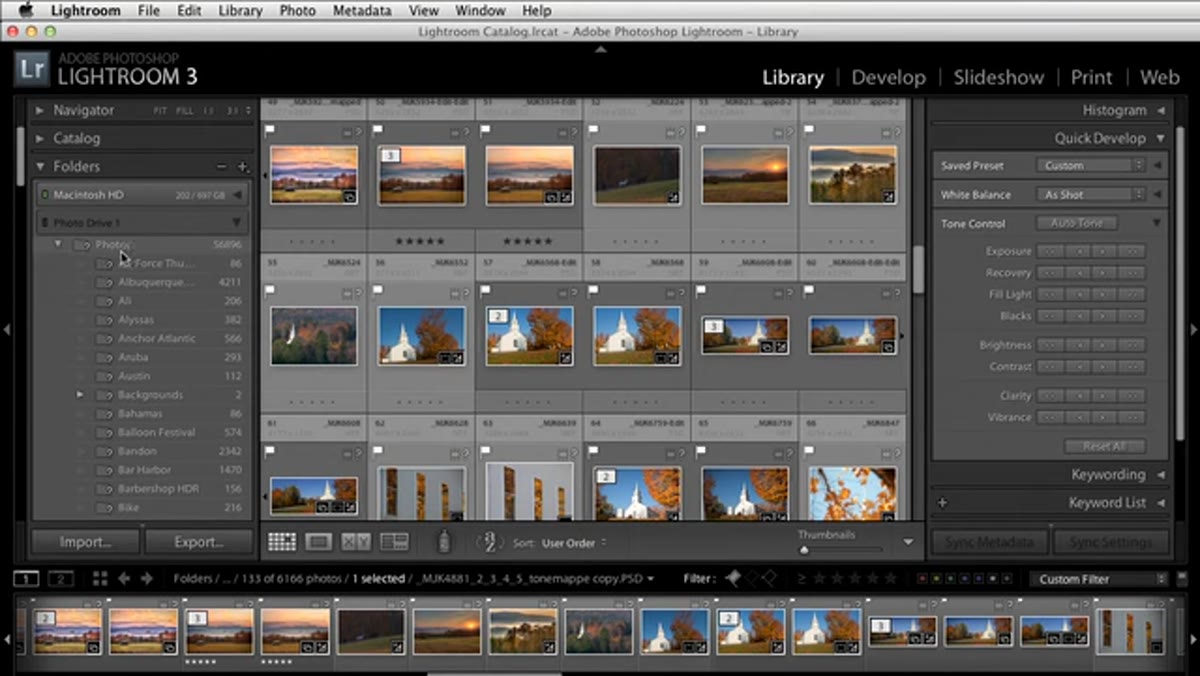Viewport: 1200px width, 676px height.
Task: Toggle the flagged photos filter
Action: (x=733, y=578)
